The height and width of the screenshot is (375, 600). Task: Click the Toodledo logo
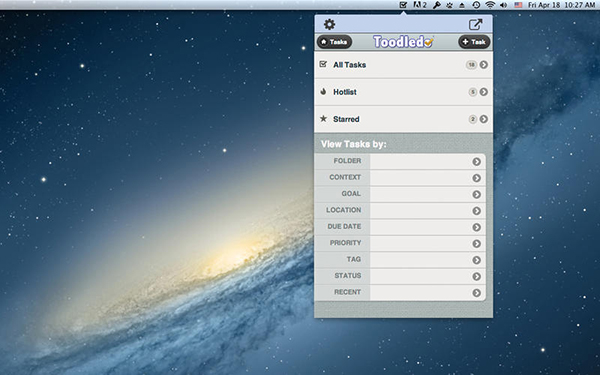403,42
